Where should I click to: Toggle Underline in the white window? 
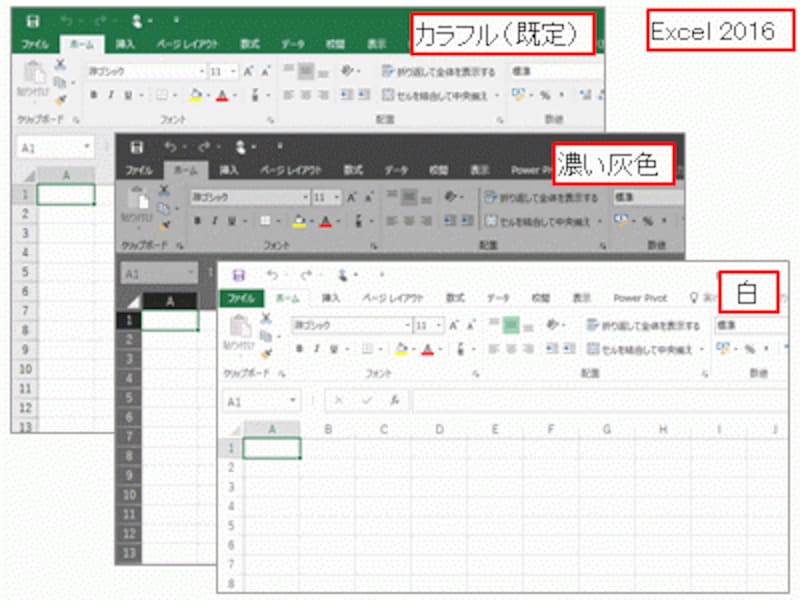click(x=334, y=349)
